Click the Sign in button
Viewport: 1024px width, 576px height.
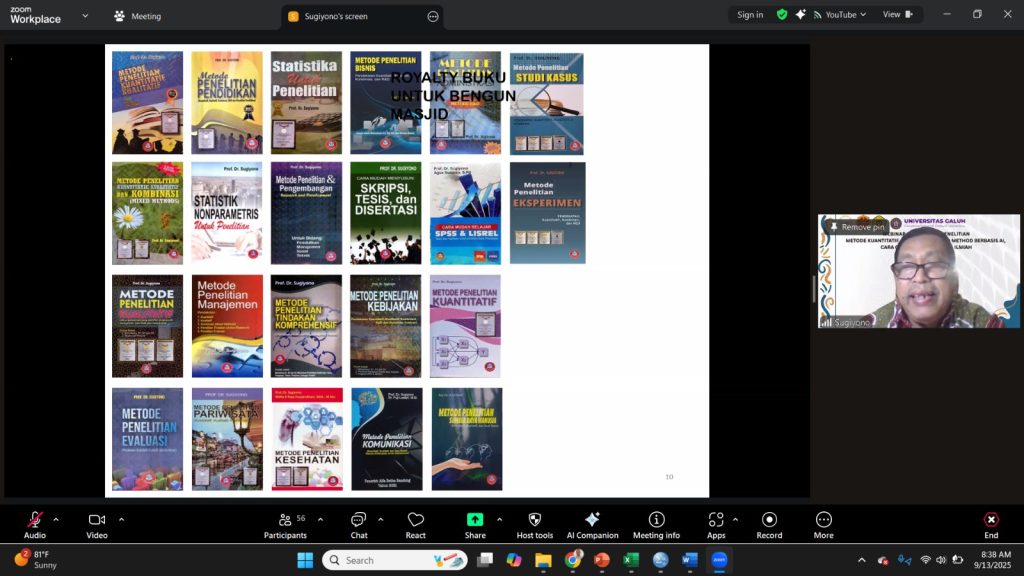point(750,15)
